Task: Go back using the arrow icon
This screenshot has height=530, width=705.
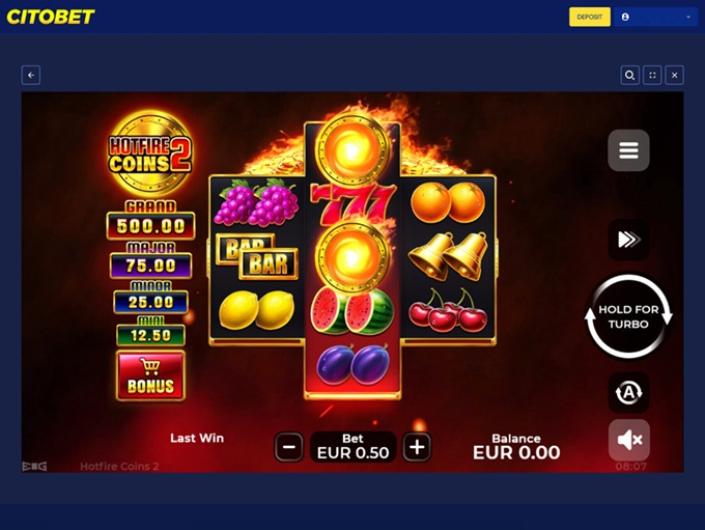Action: 31,75
